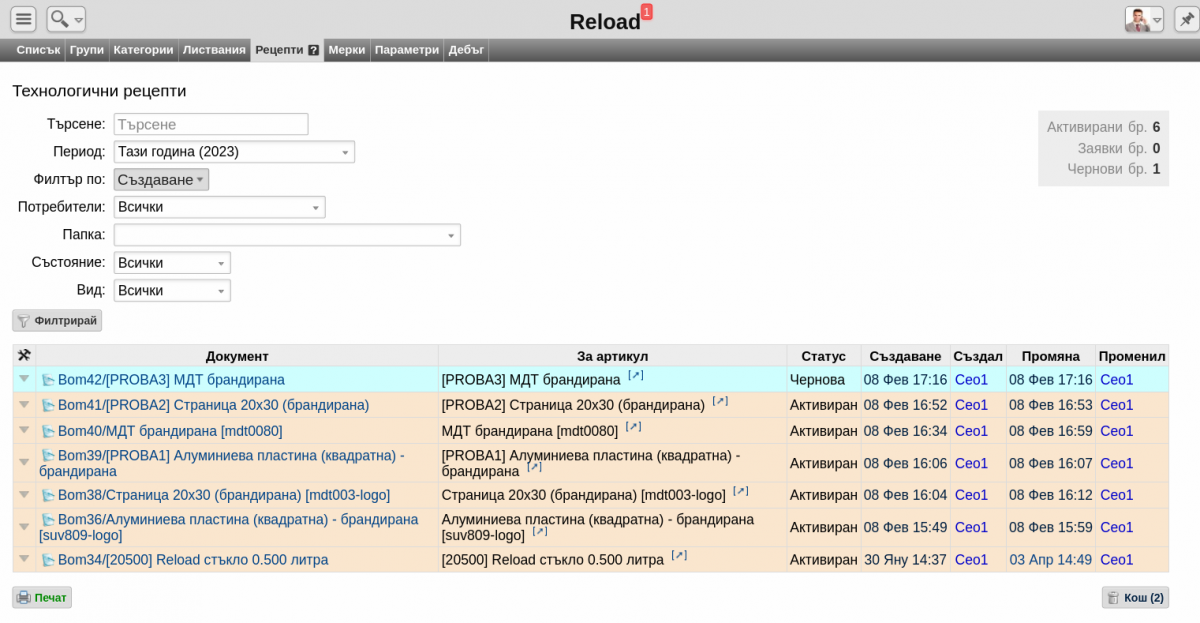1200x623 pixels.
Task: Switch to the Параметри tab
Action: 407,50
